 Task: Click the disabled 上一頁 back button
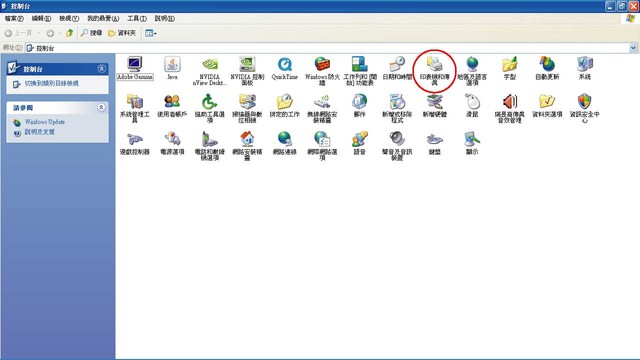(18, 33)
